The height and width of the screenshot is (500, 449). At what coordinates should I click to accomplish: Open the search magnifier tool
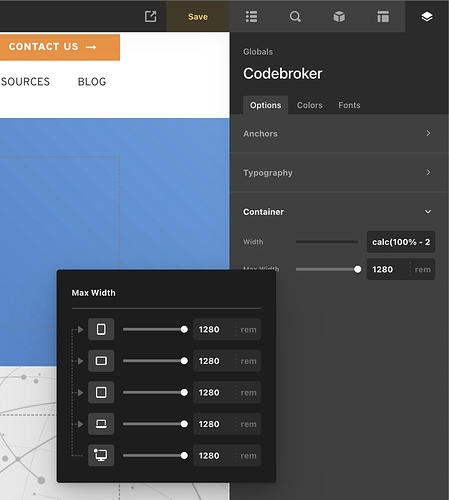point(295,16)
